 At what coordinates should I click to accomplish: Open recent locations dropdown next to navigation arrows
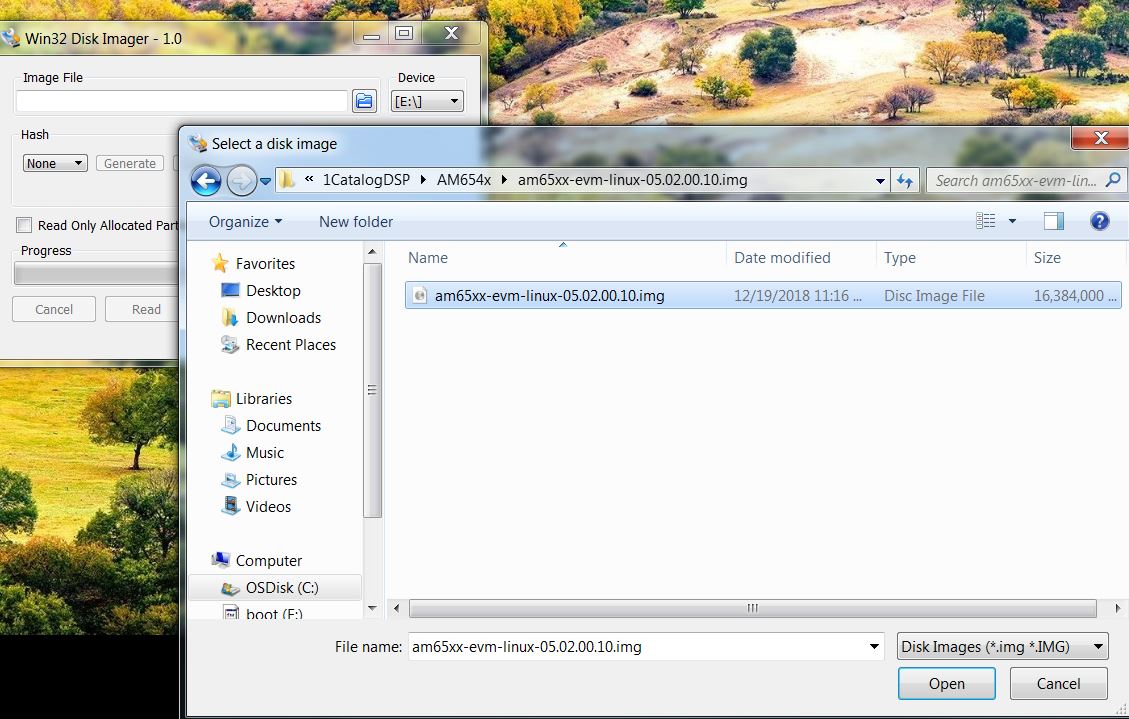(x=266, y=181)
